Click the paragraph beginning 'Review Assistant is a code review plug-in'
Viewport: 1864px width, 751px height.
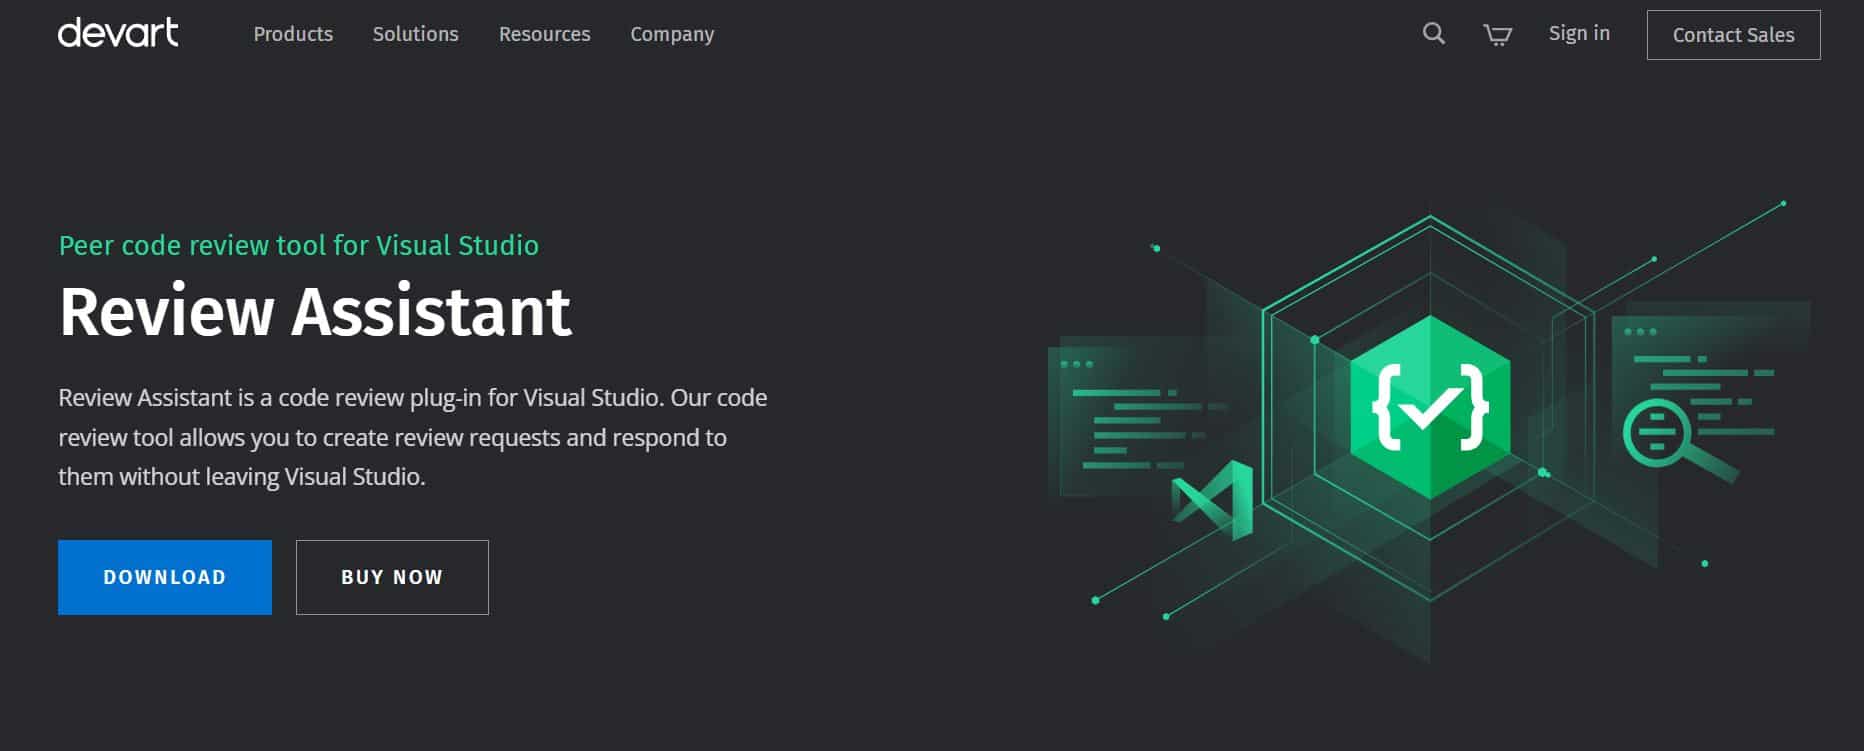click(x=413, y=437)
